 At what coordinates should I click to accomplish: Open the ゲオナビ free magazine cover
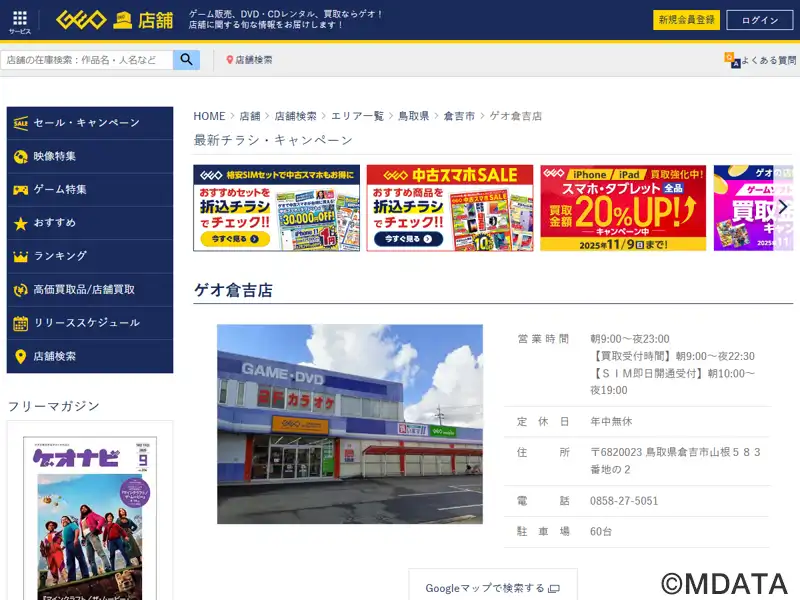(x=90, y=518)
